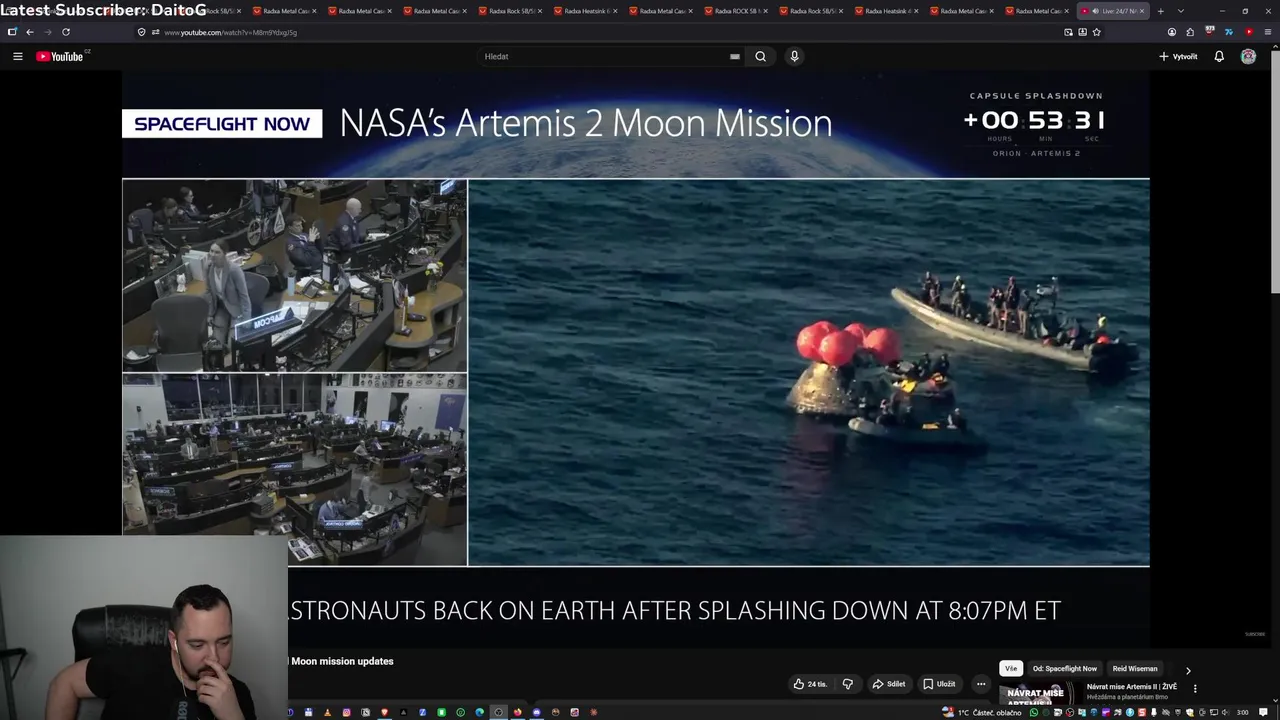
Task: Go to the YouTube home logo
Action: (62, 56)
